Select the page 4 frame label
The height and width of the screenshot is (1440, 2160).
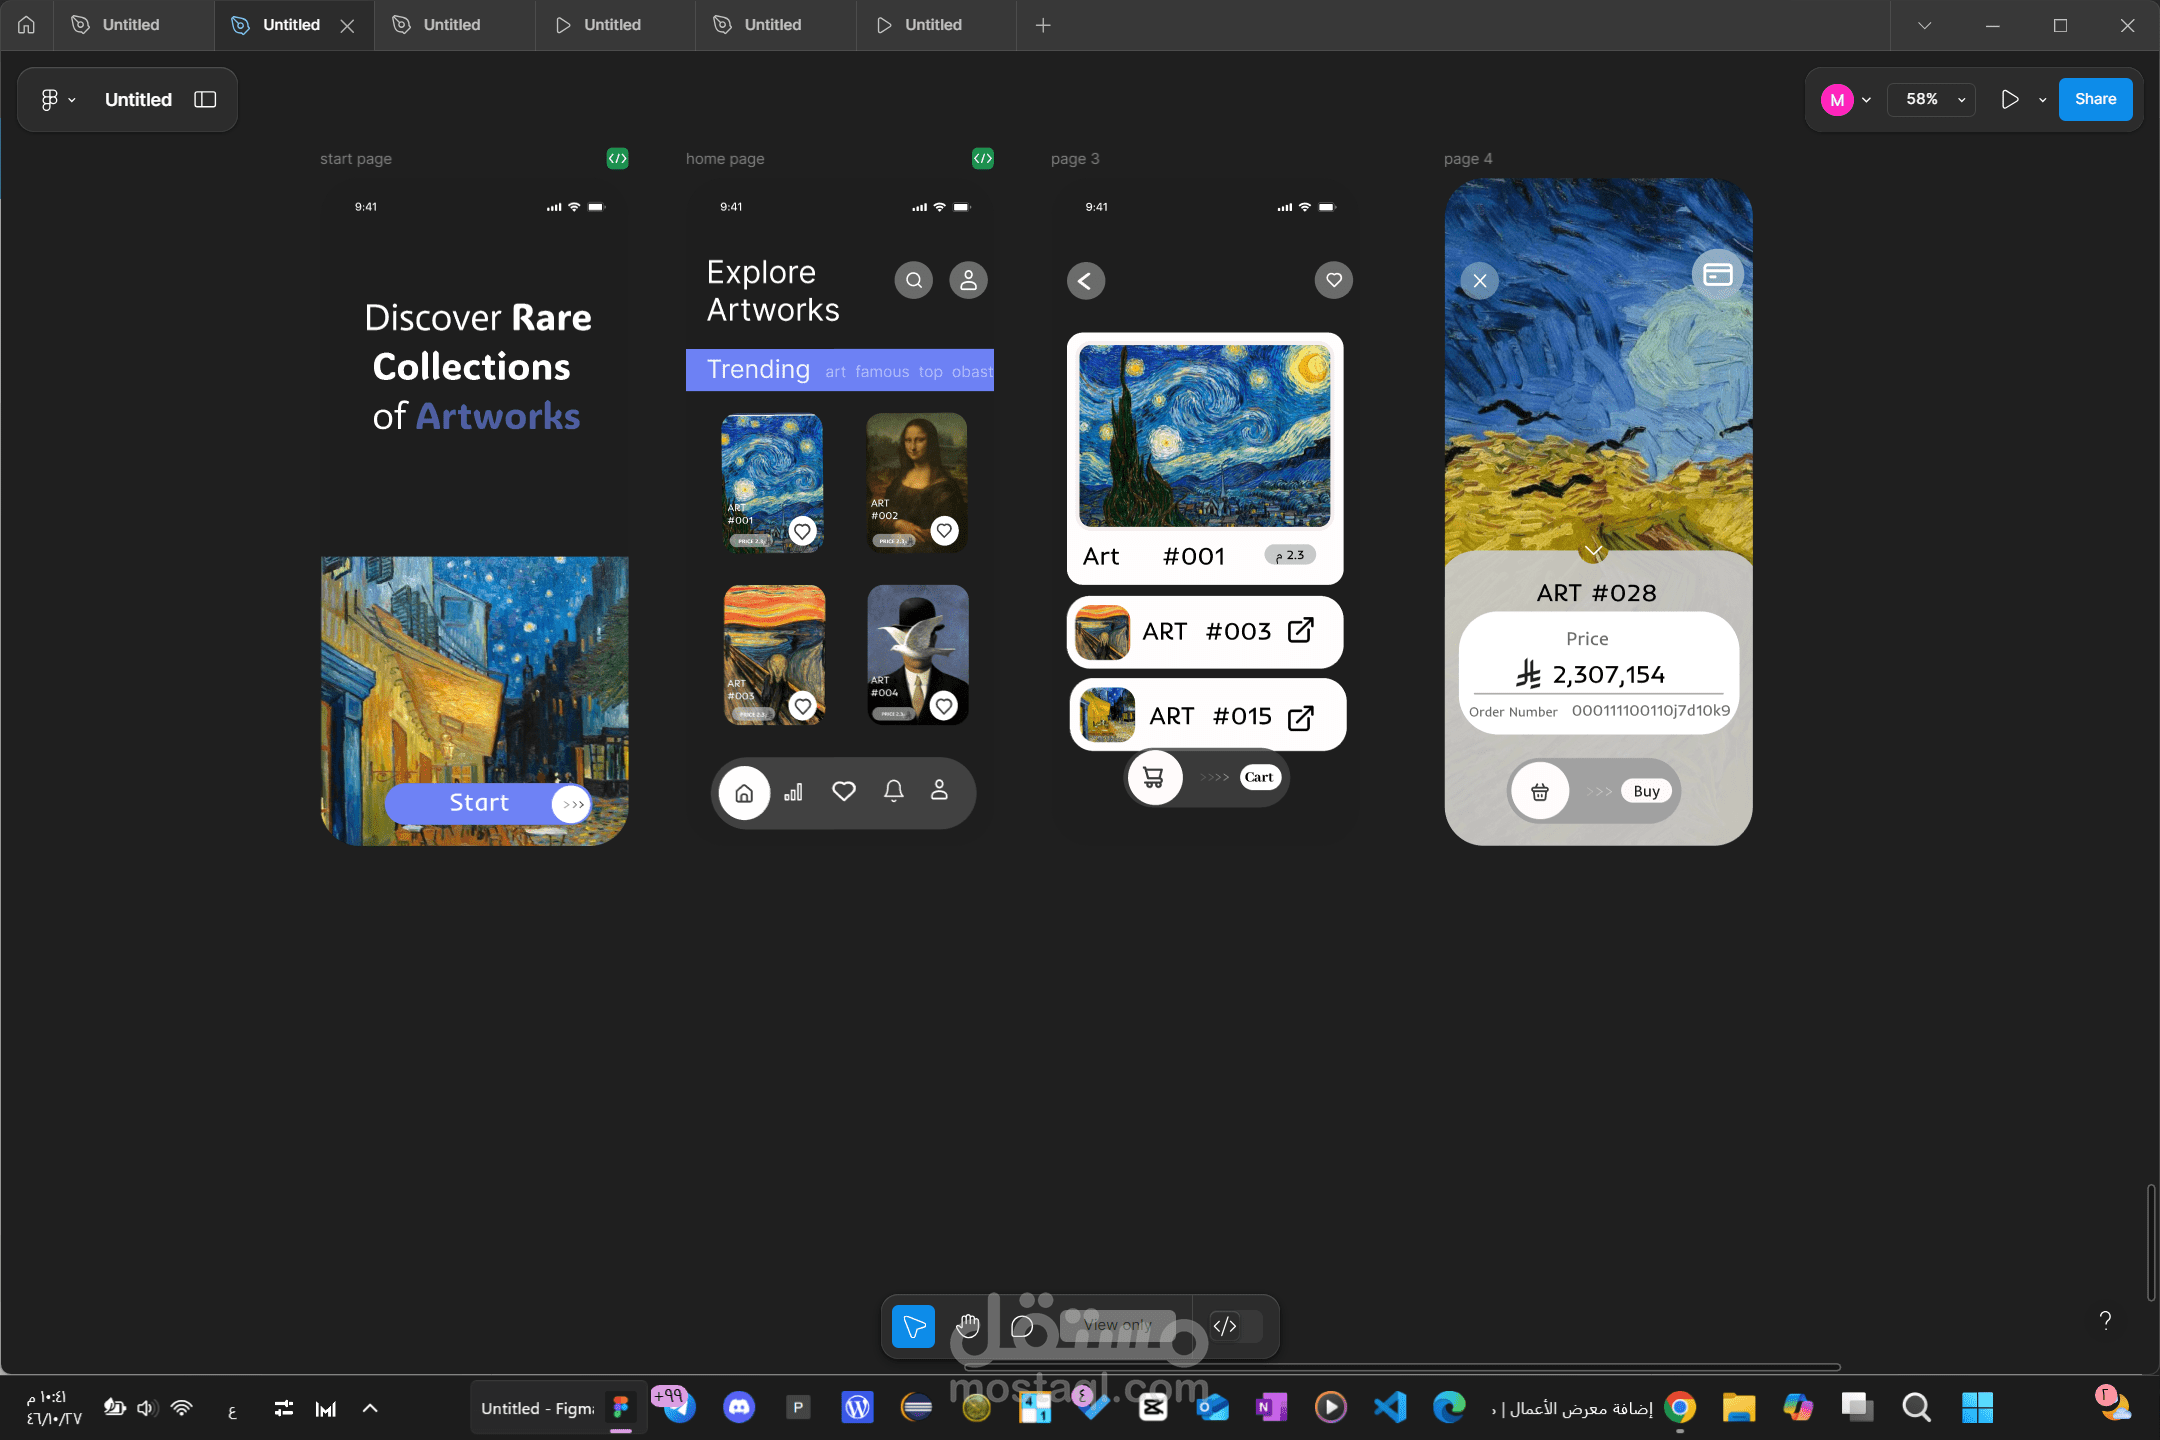tap(1468, 158)
